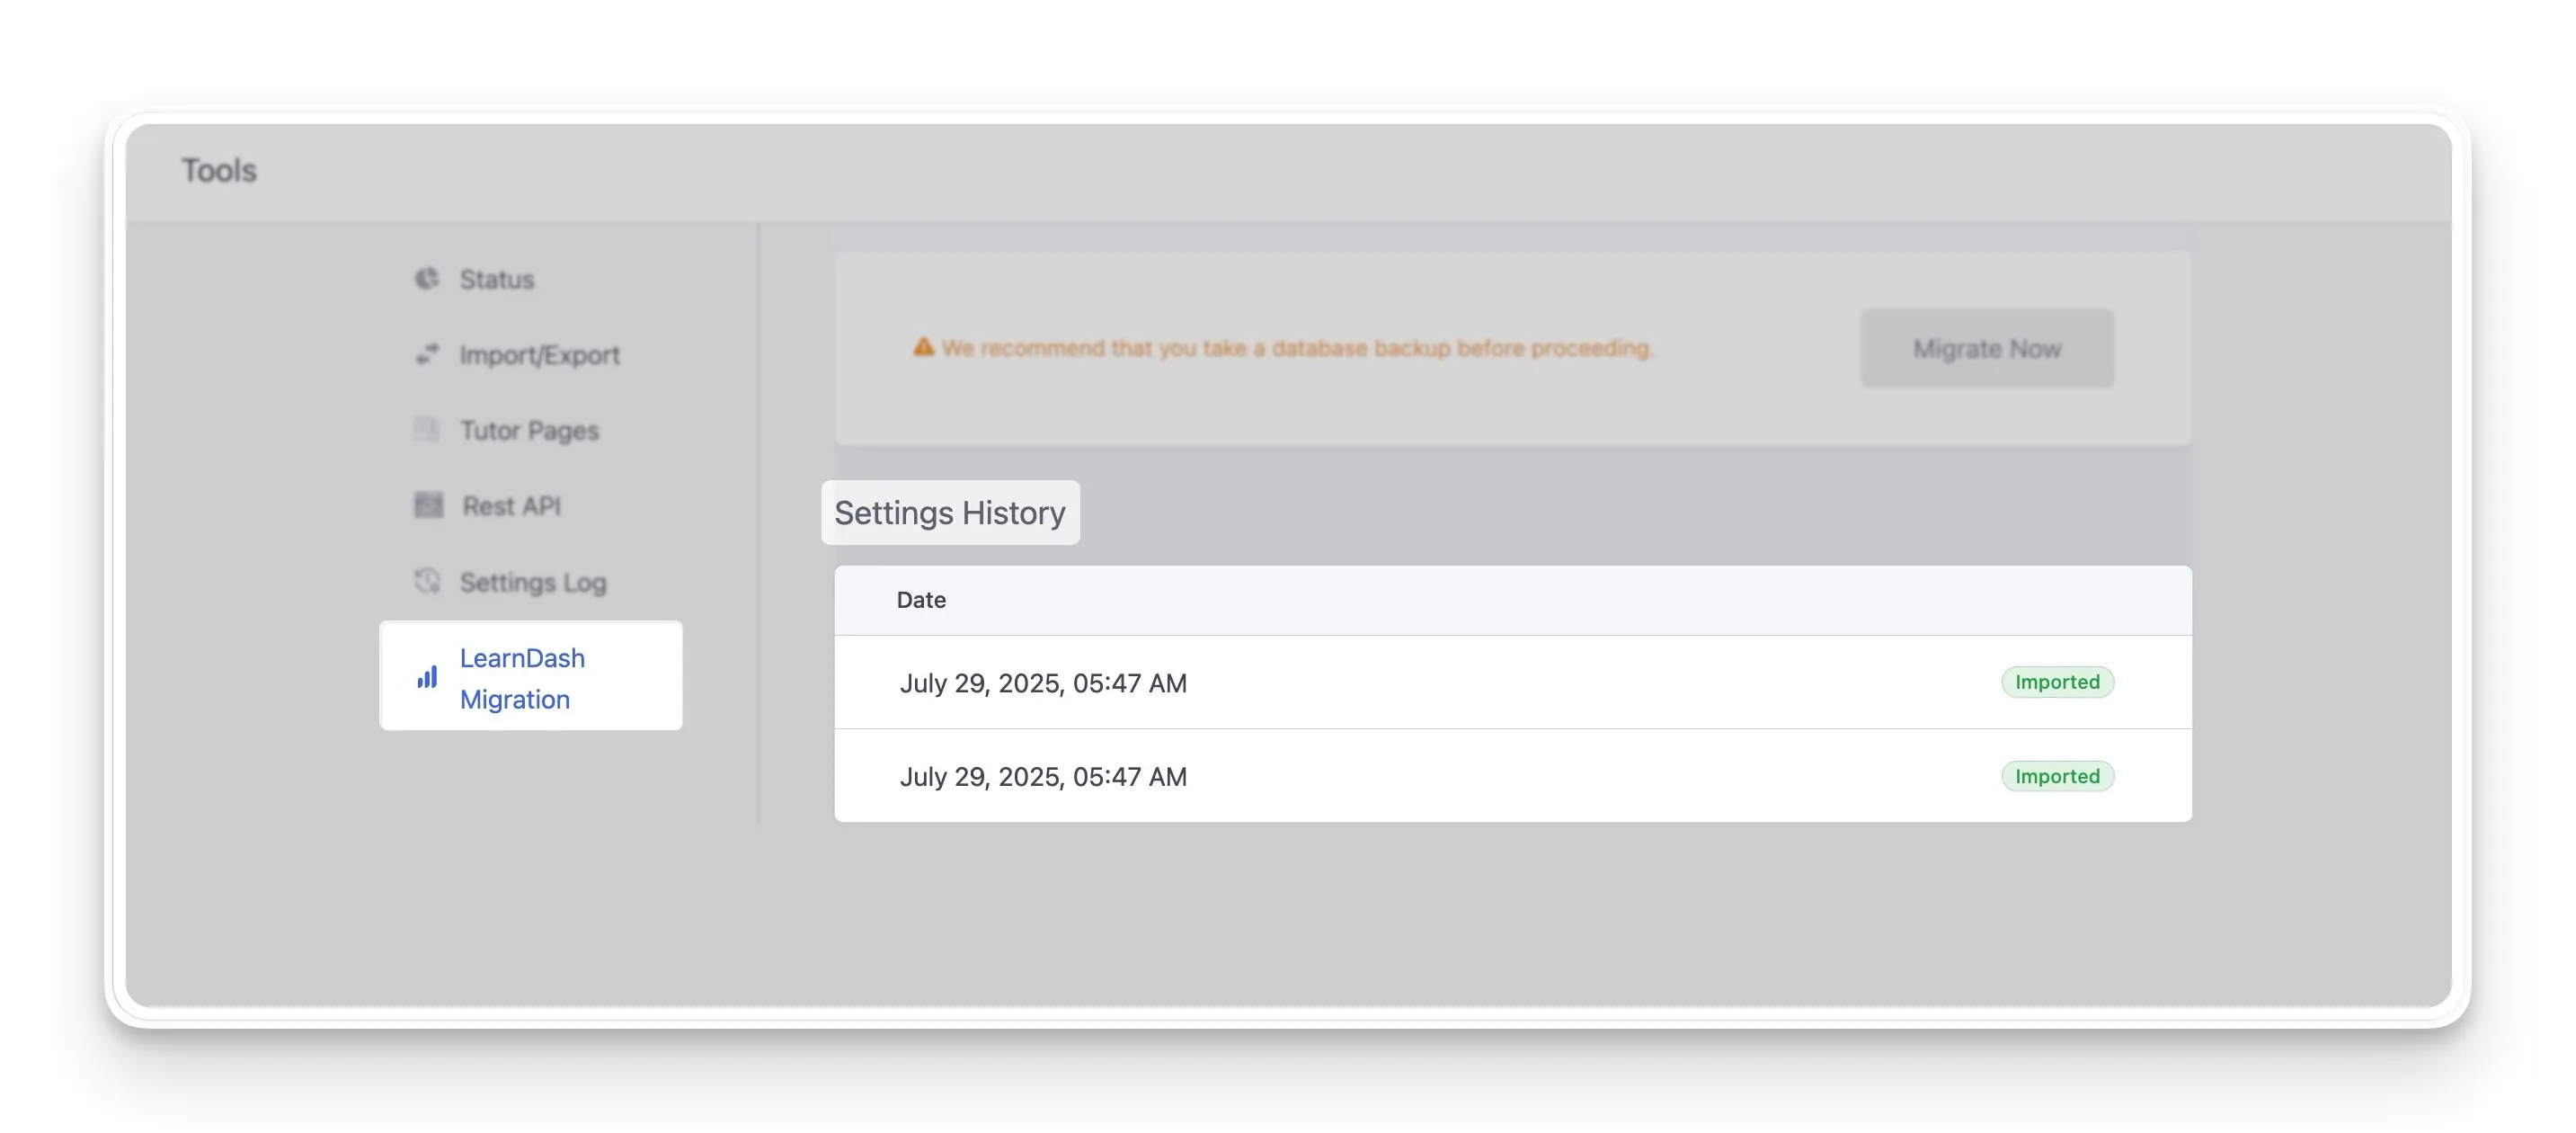Click the LearnDash Migration bar chart icon
Viewport: 2576px width, 1133px height.
[427, 677]
